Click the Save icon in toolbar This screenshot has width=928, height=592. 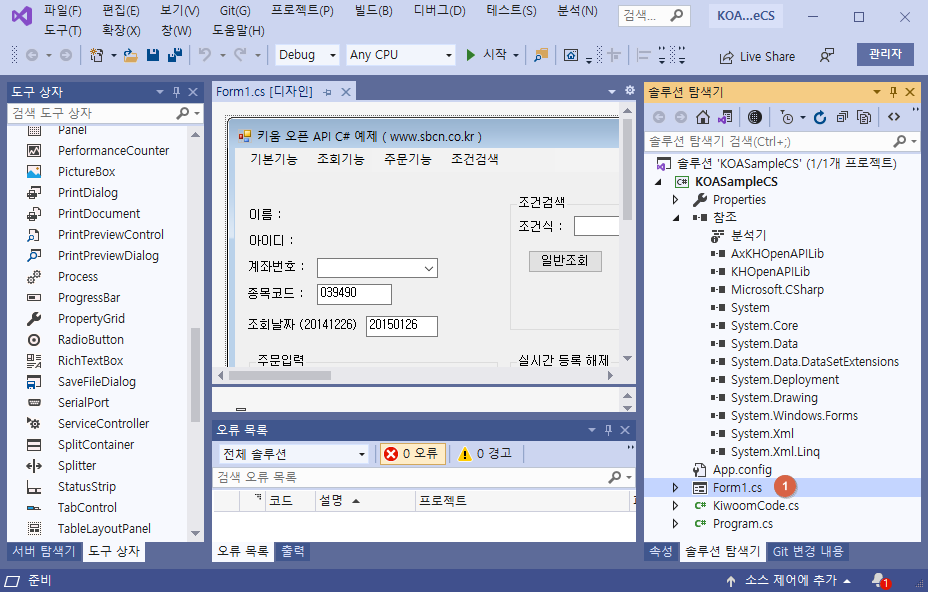tap(153, 55)
